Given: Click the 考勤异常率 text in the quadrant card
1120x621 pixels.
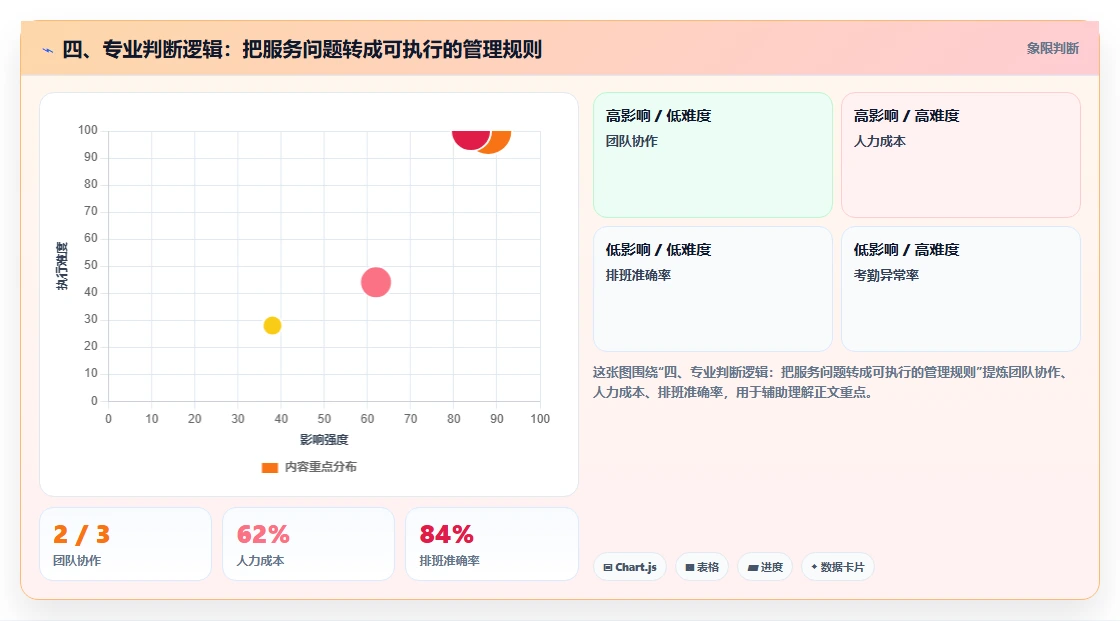Looking at the screenshot, I should click(x=886, y=275).
